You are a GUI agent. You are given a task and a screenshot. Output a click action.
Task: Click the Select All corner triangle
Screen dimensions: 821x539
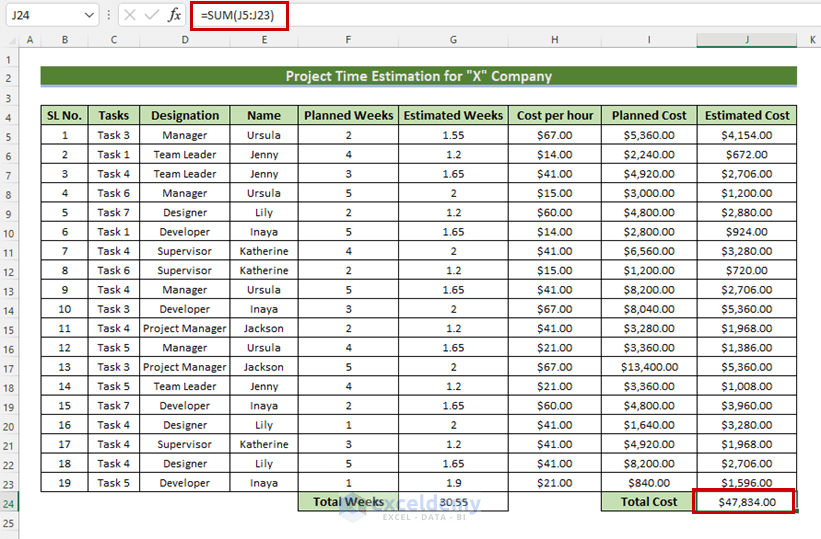point(11,40)
